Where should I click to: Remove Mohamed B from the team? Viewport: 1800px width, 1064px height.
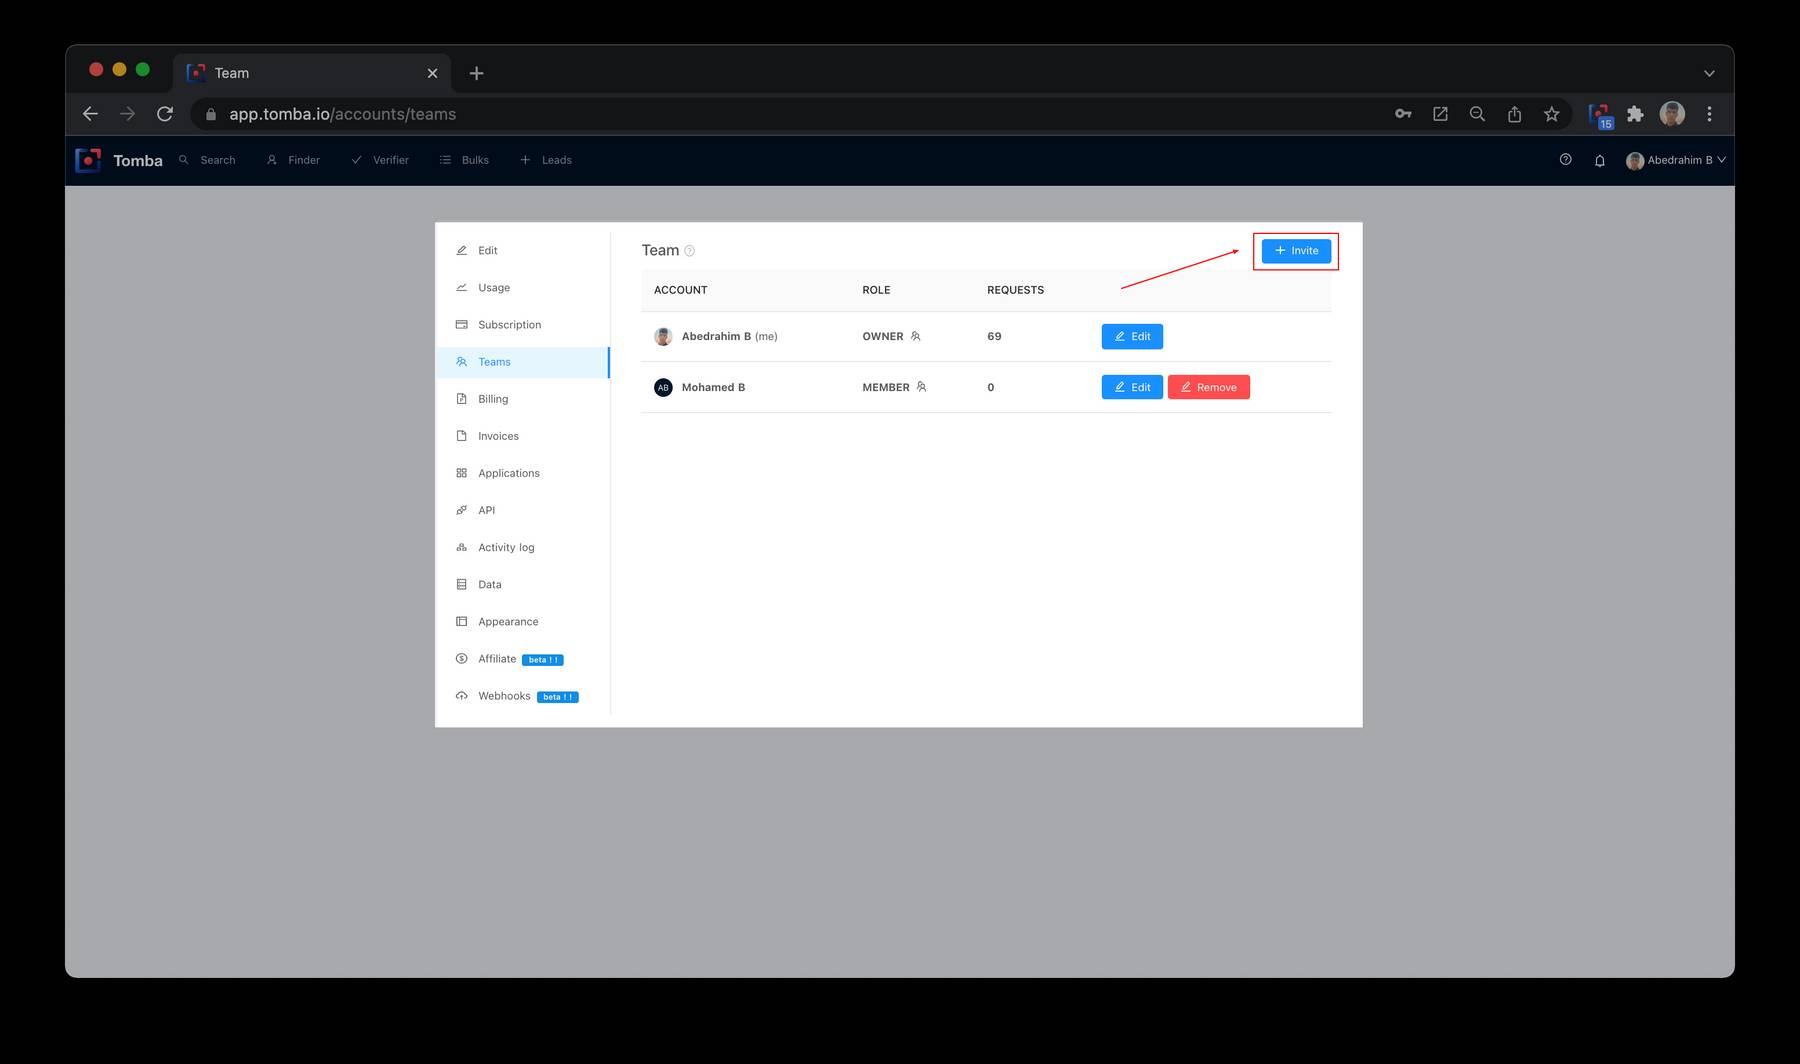point(1209,387)
